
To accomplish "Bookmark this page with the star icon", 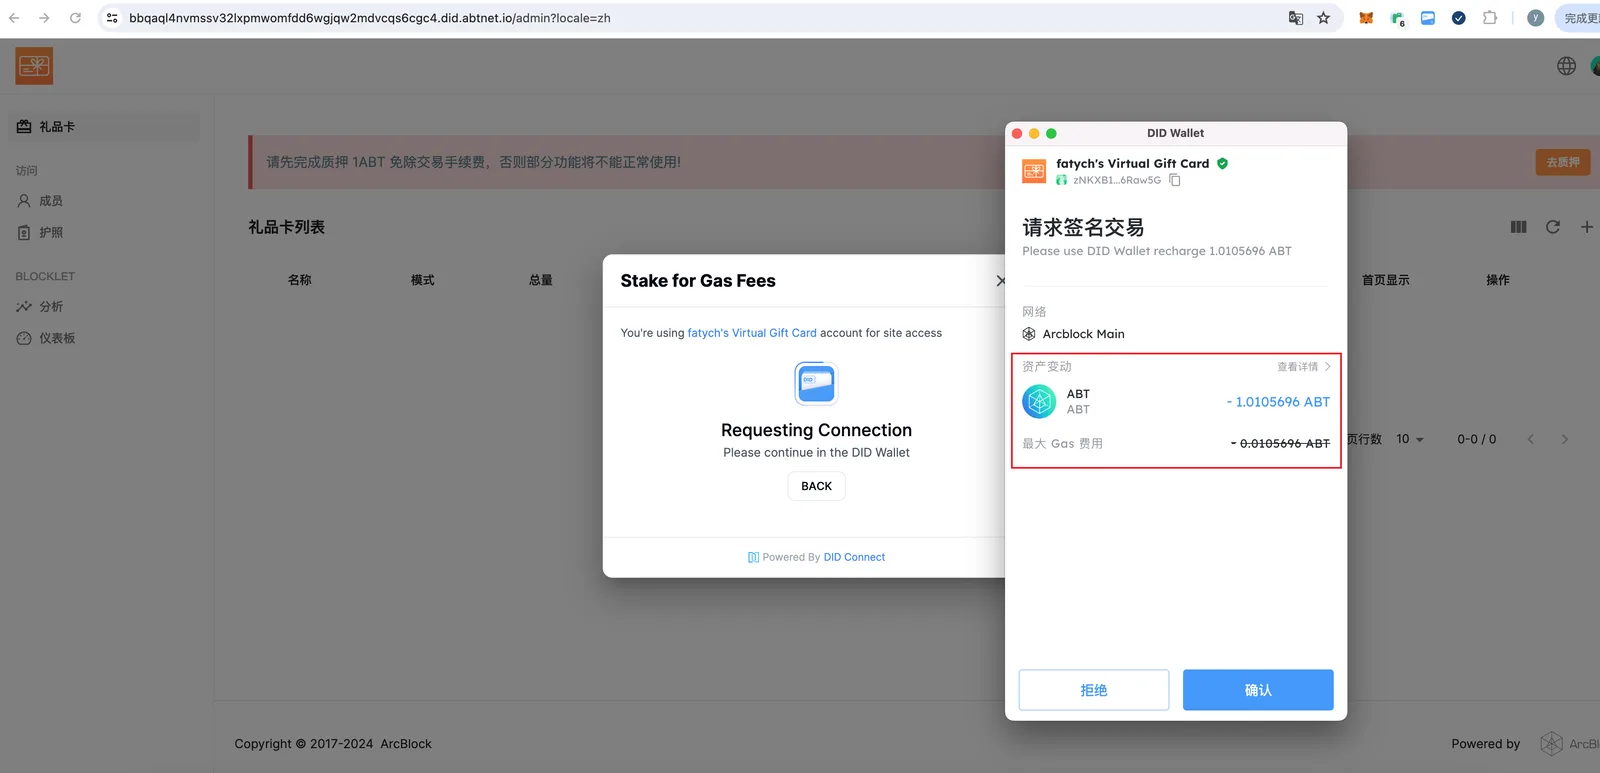I will pyautogui.click(x=1324, y=18).
